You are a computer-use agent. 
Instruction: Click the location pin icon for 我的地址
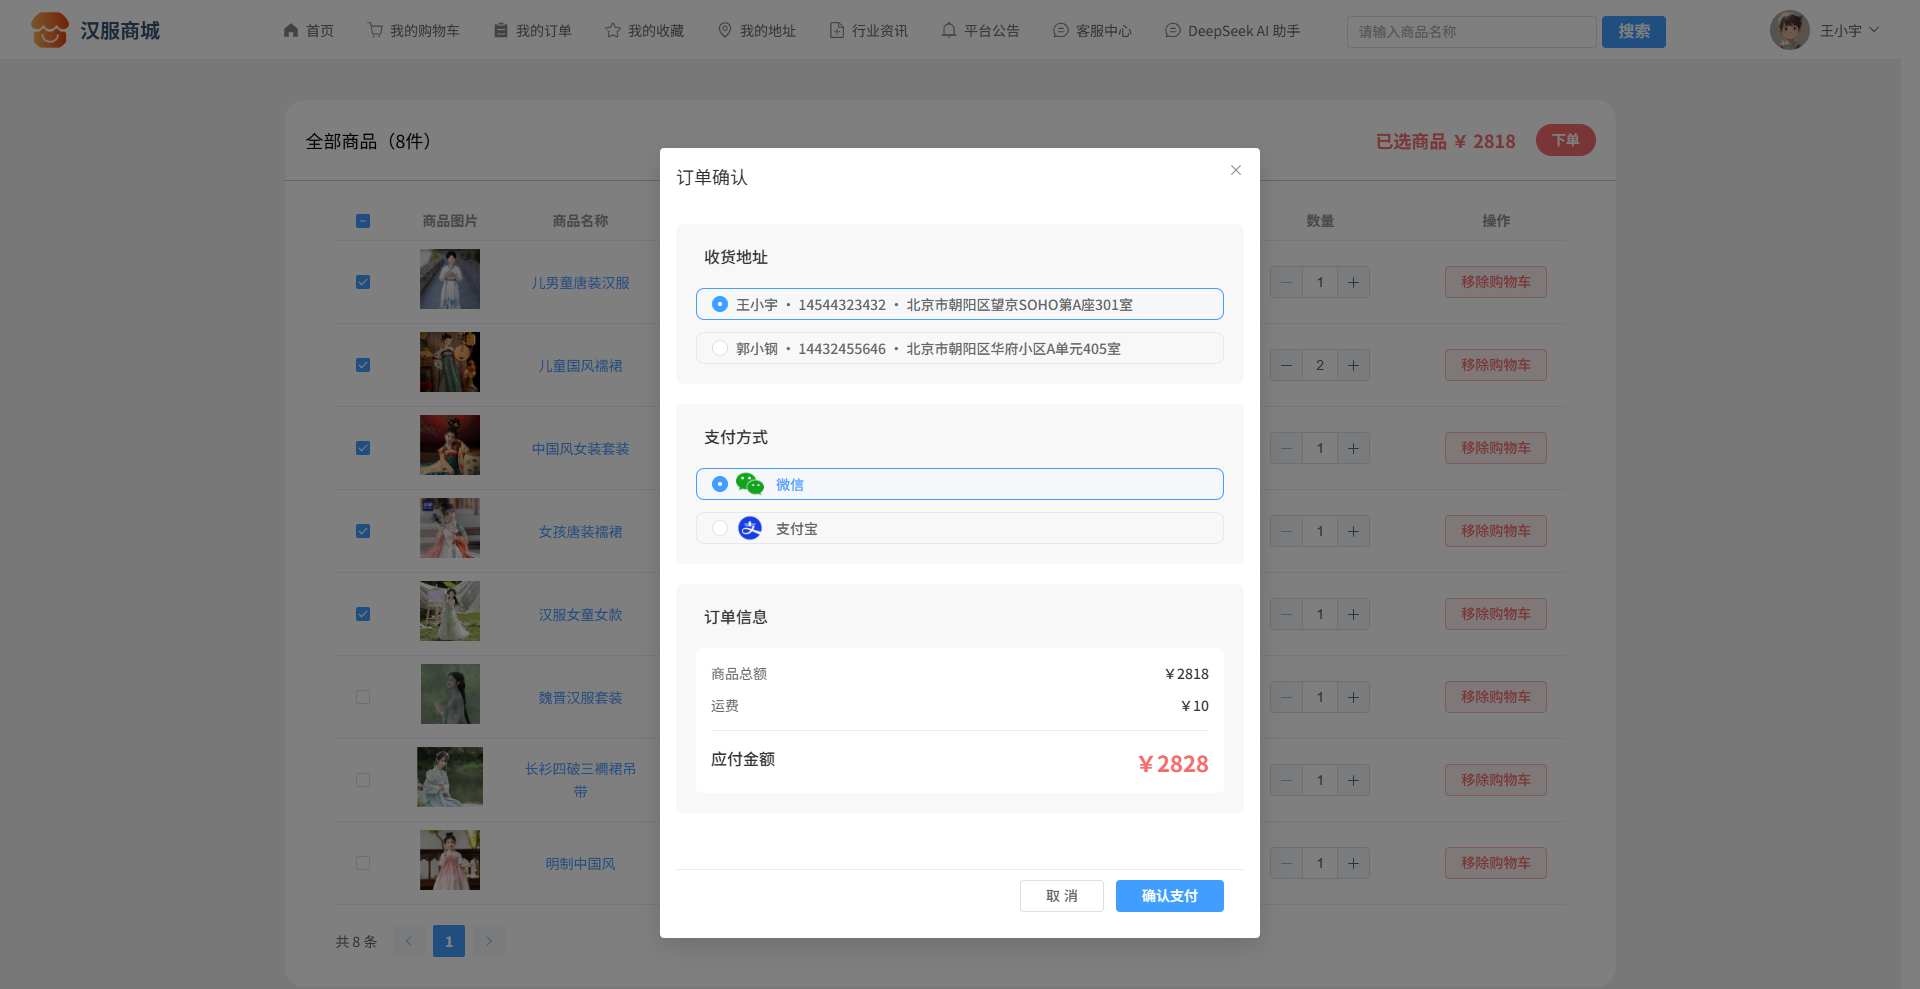coord(725,31)
